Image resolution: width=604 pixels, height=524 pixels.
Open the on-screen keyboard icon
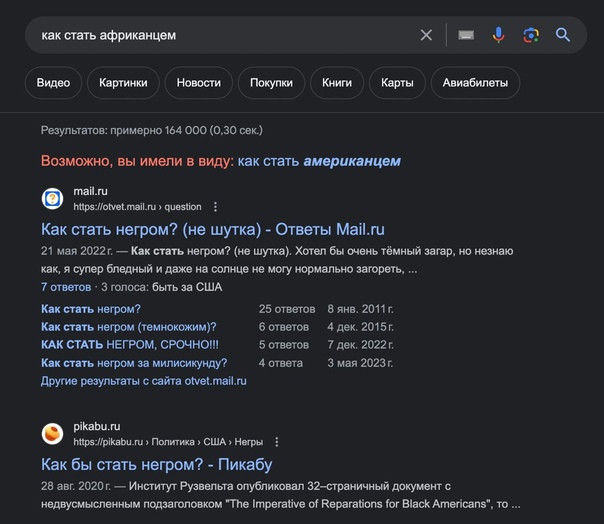pyautogui.click(x=466, y=35)
